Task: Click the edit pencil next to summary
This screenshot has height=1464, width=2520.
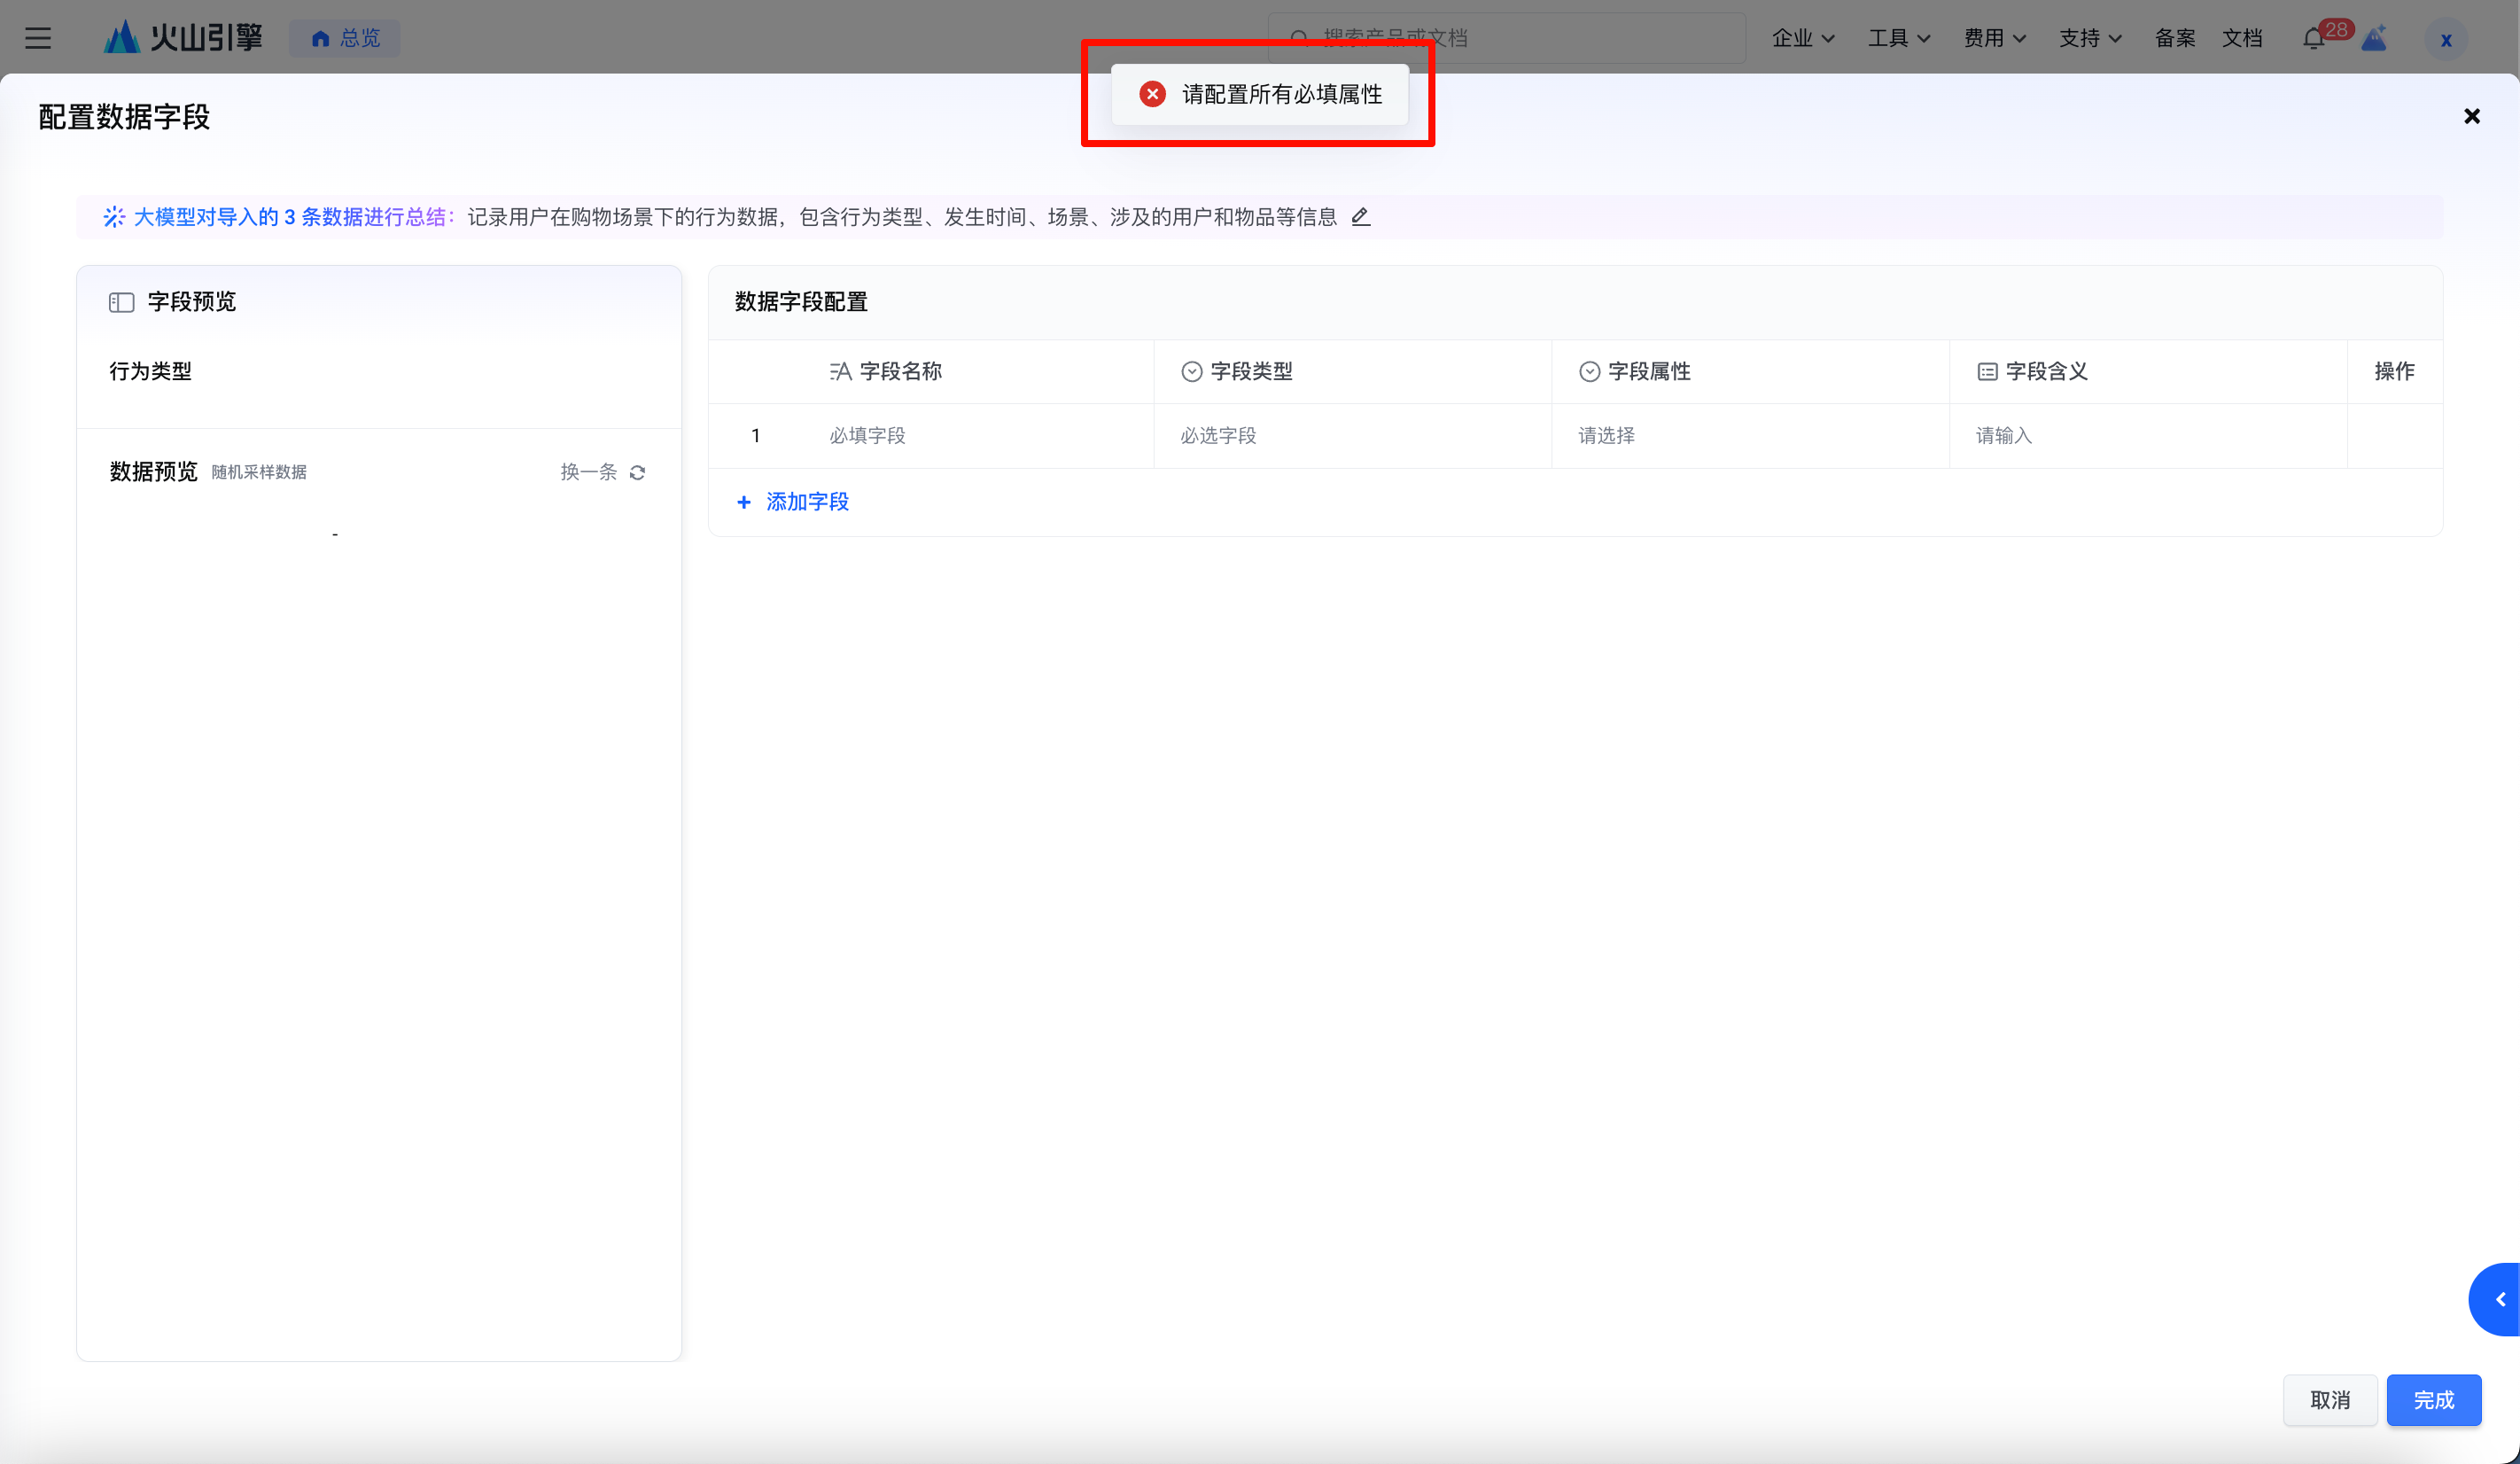Action: click(x=1360, y=216)
